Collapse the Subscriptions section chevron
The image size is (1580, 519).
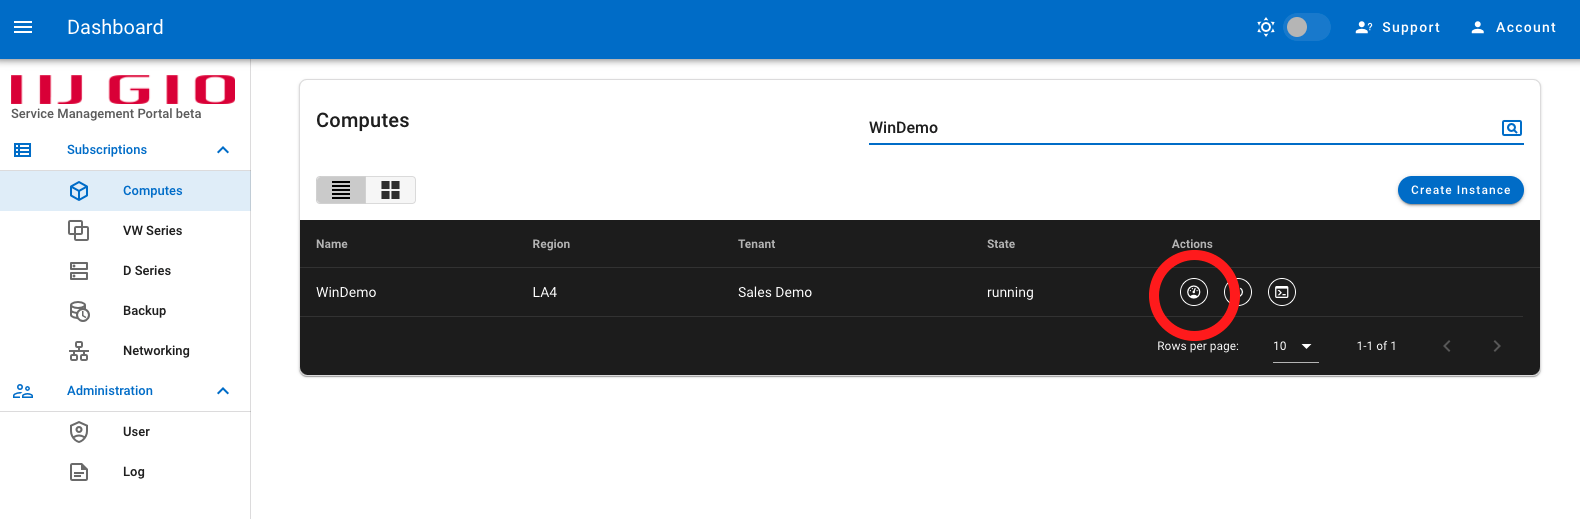tap(223, 150)
